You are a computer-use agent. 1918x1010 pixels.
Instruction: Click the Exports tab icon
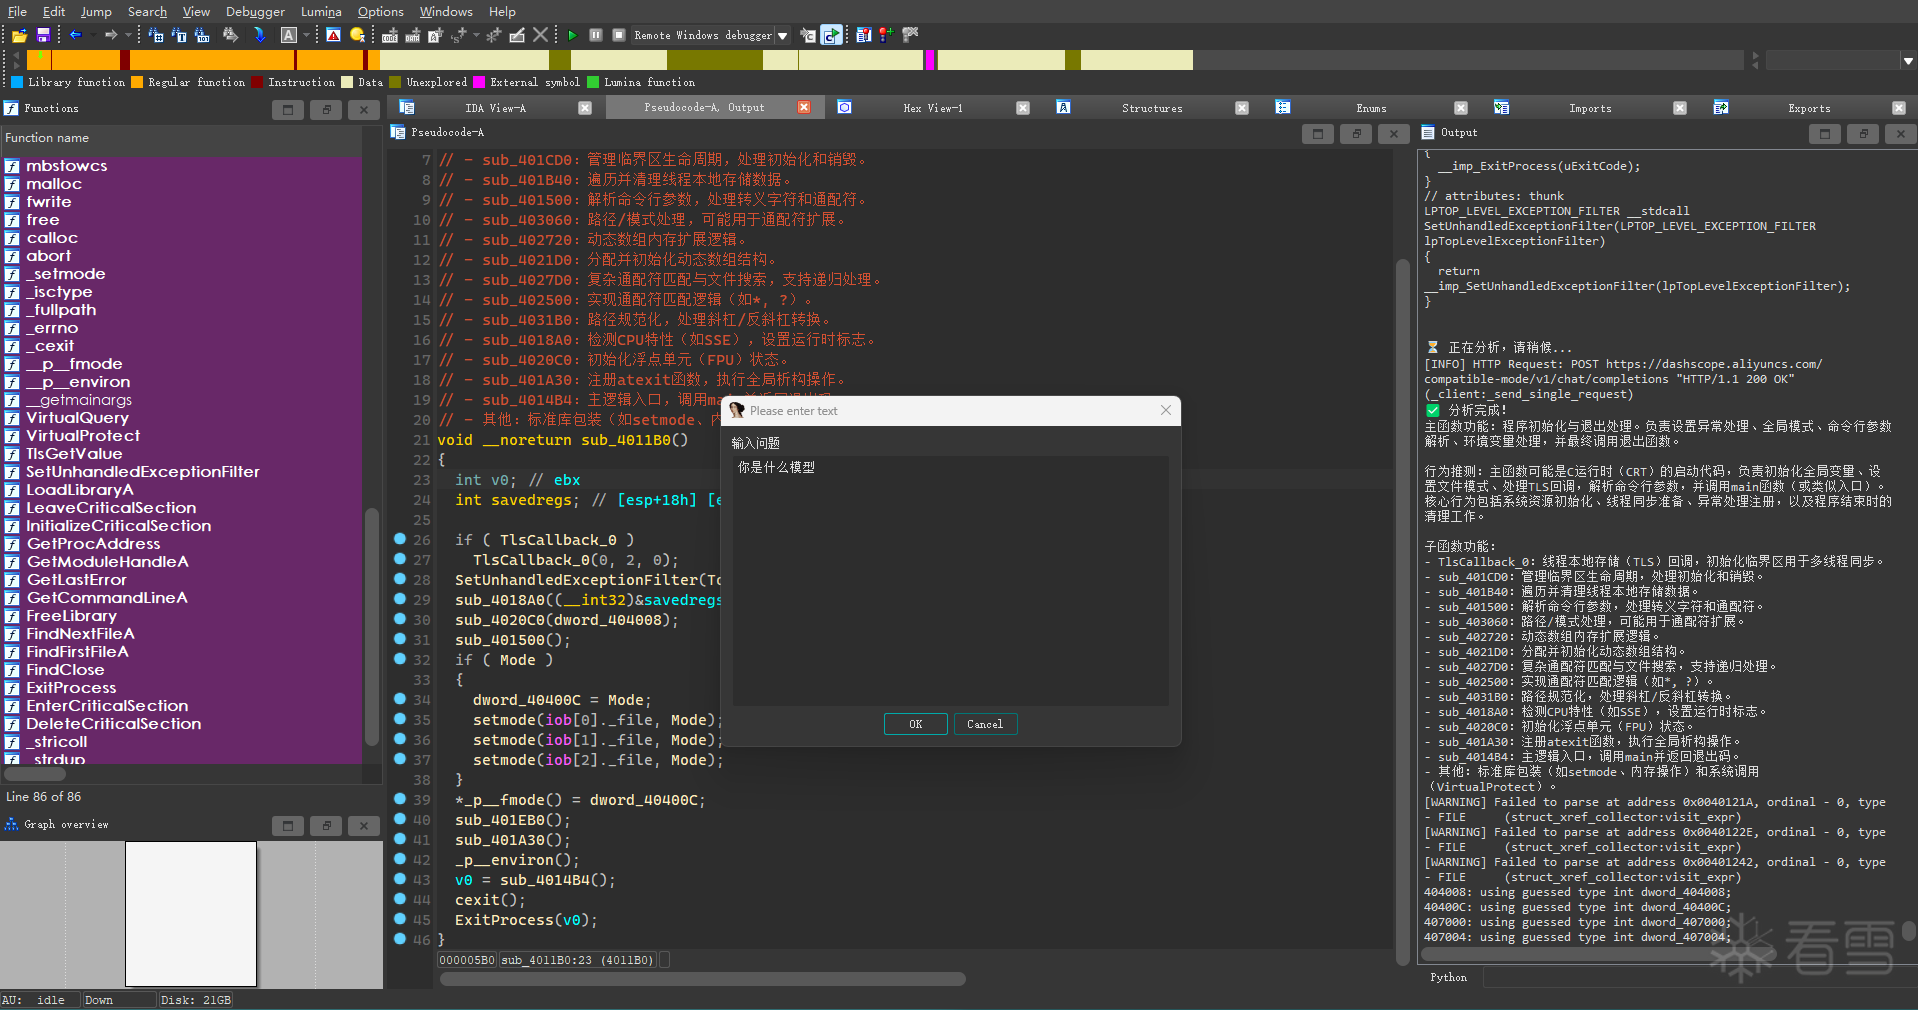[x=1721, y=108]
